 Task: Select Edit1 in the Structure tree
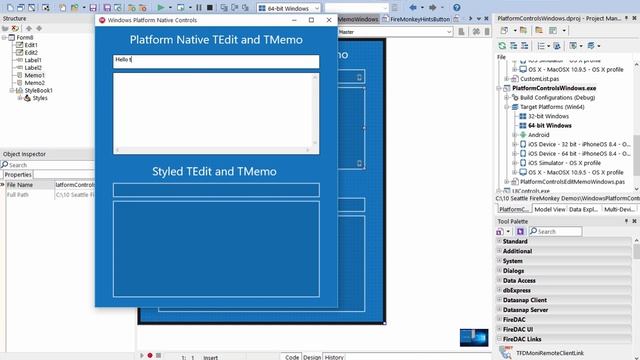(x=31, y=45)
